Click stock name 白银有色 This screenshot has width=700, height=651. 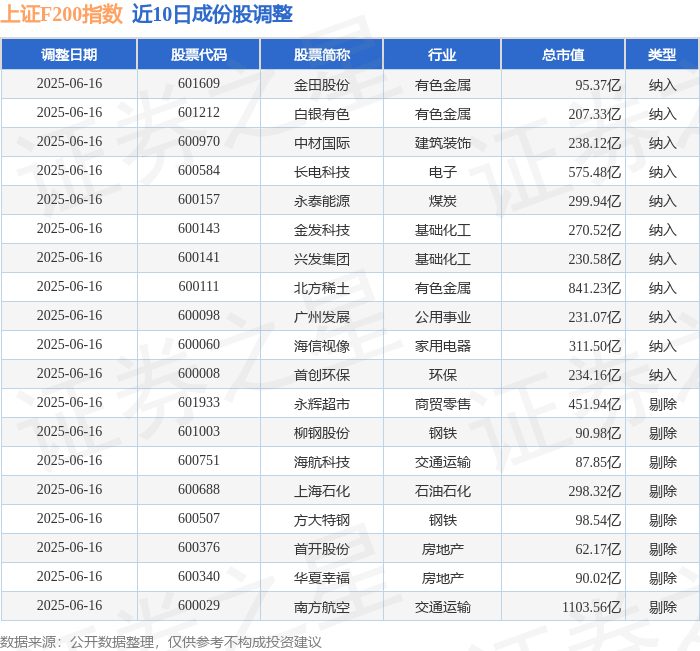(321, 114)
